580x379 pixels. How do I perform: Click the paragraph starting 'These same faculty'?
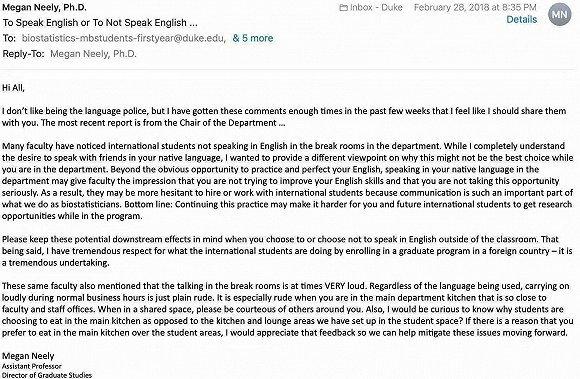coord(287,309)
